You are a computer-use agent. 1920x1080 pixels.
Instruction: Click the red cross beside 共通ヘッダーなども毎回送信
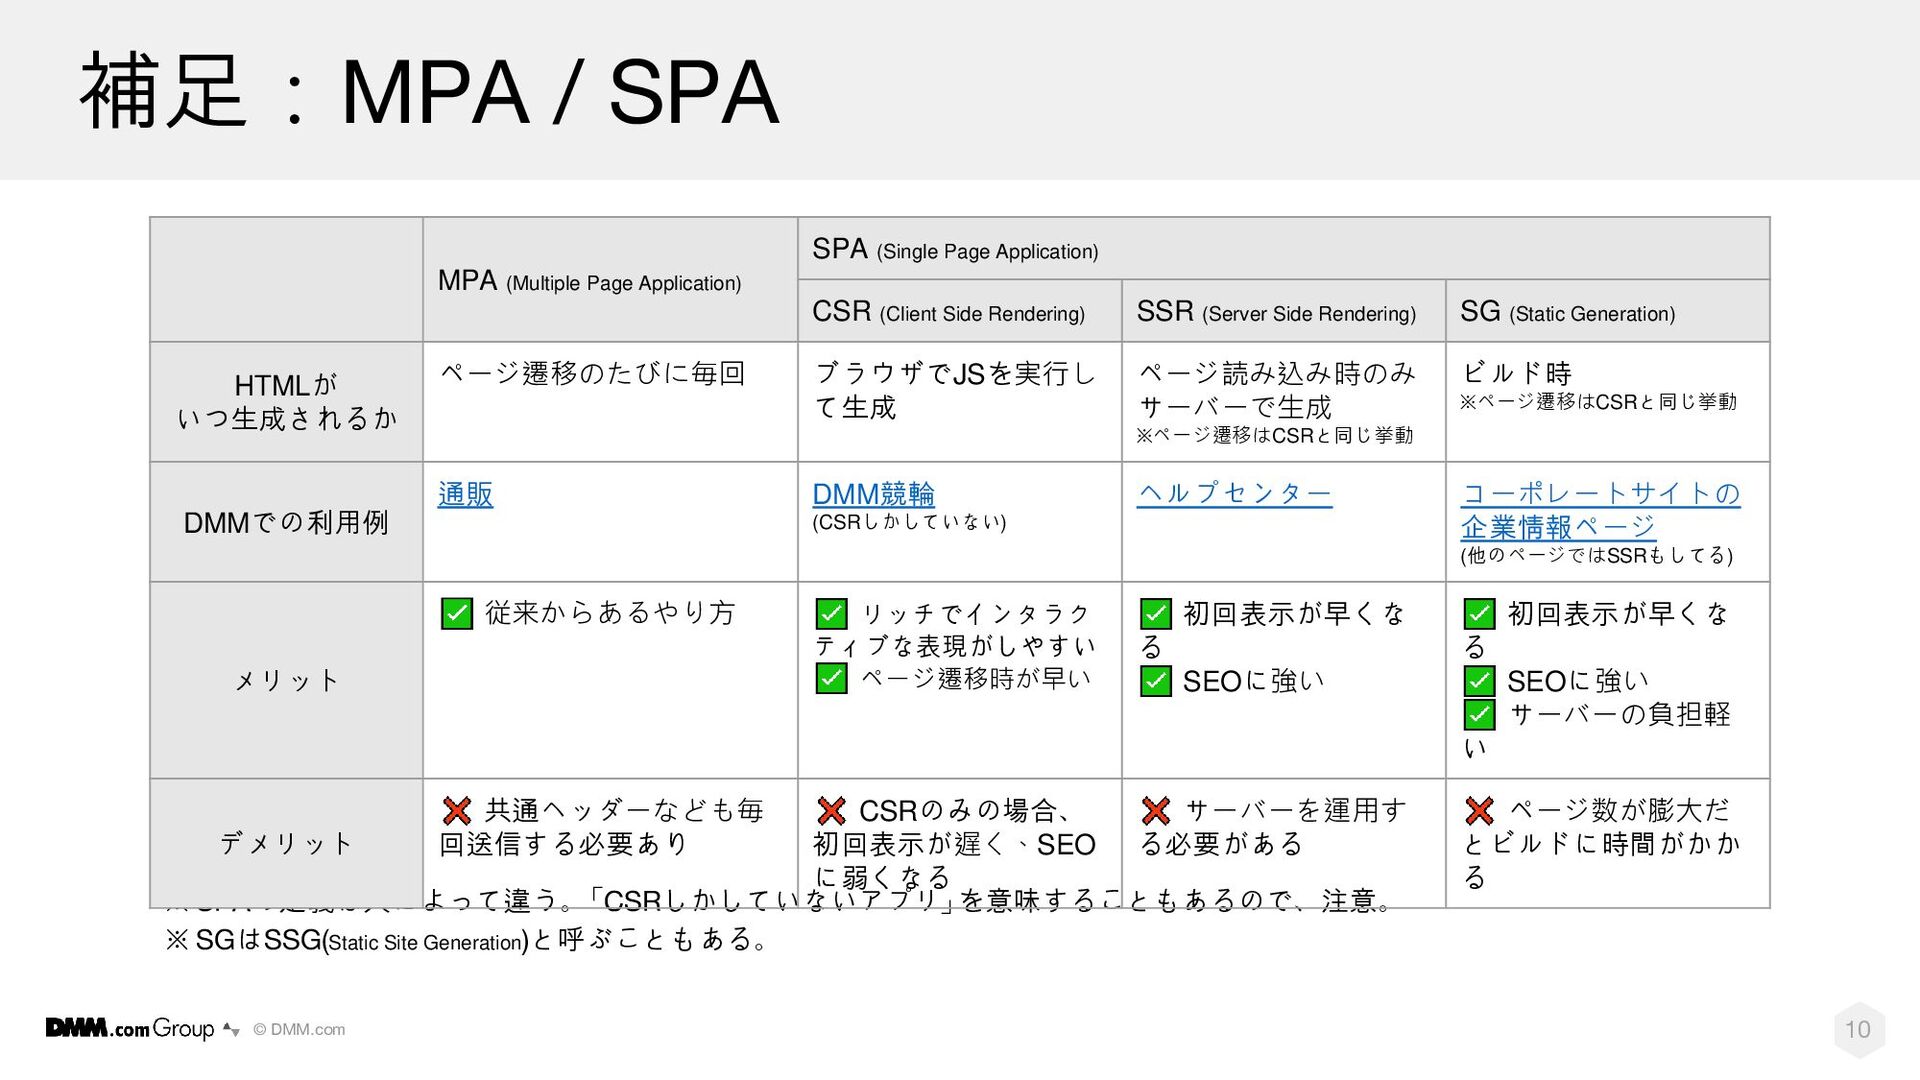point(457,810)
